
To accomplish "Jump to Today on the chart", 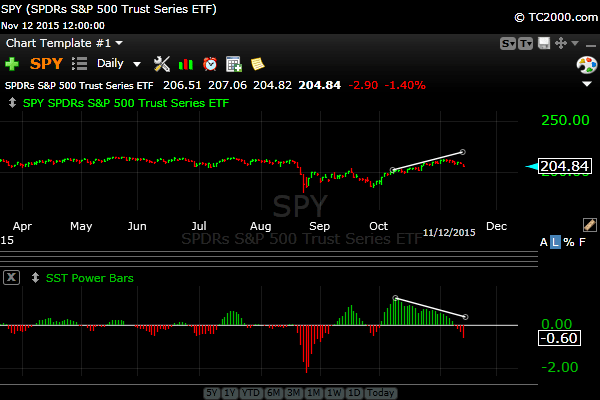I will point(380,393).
